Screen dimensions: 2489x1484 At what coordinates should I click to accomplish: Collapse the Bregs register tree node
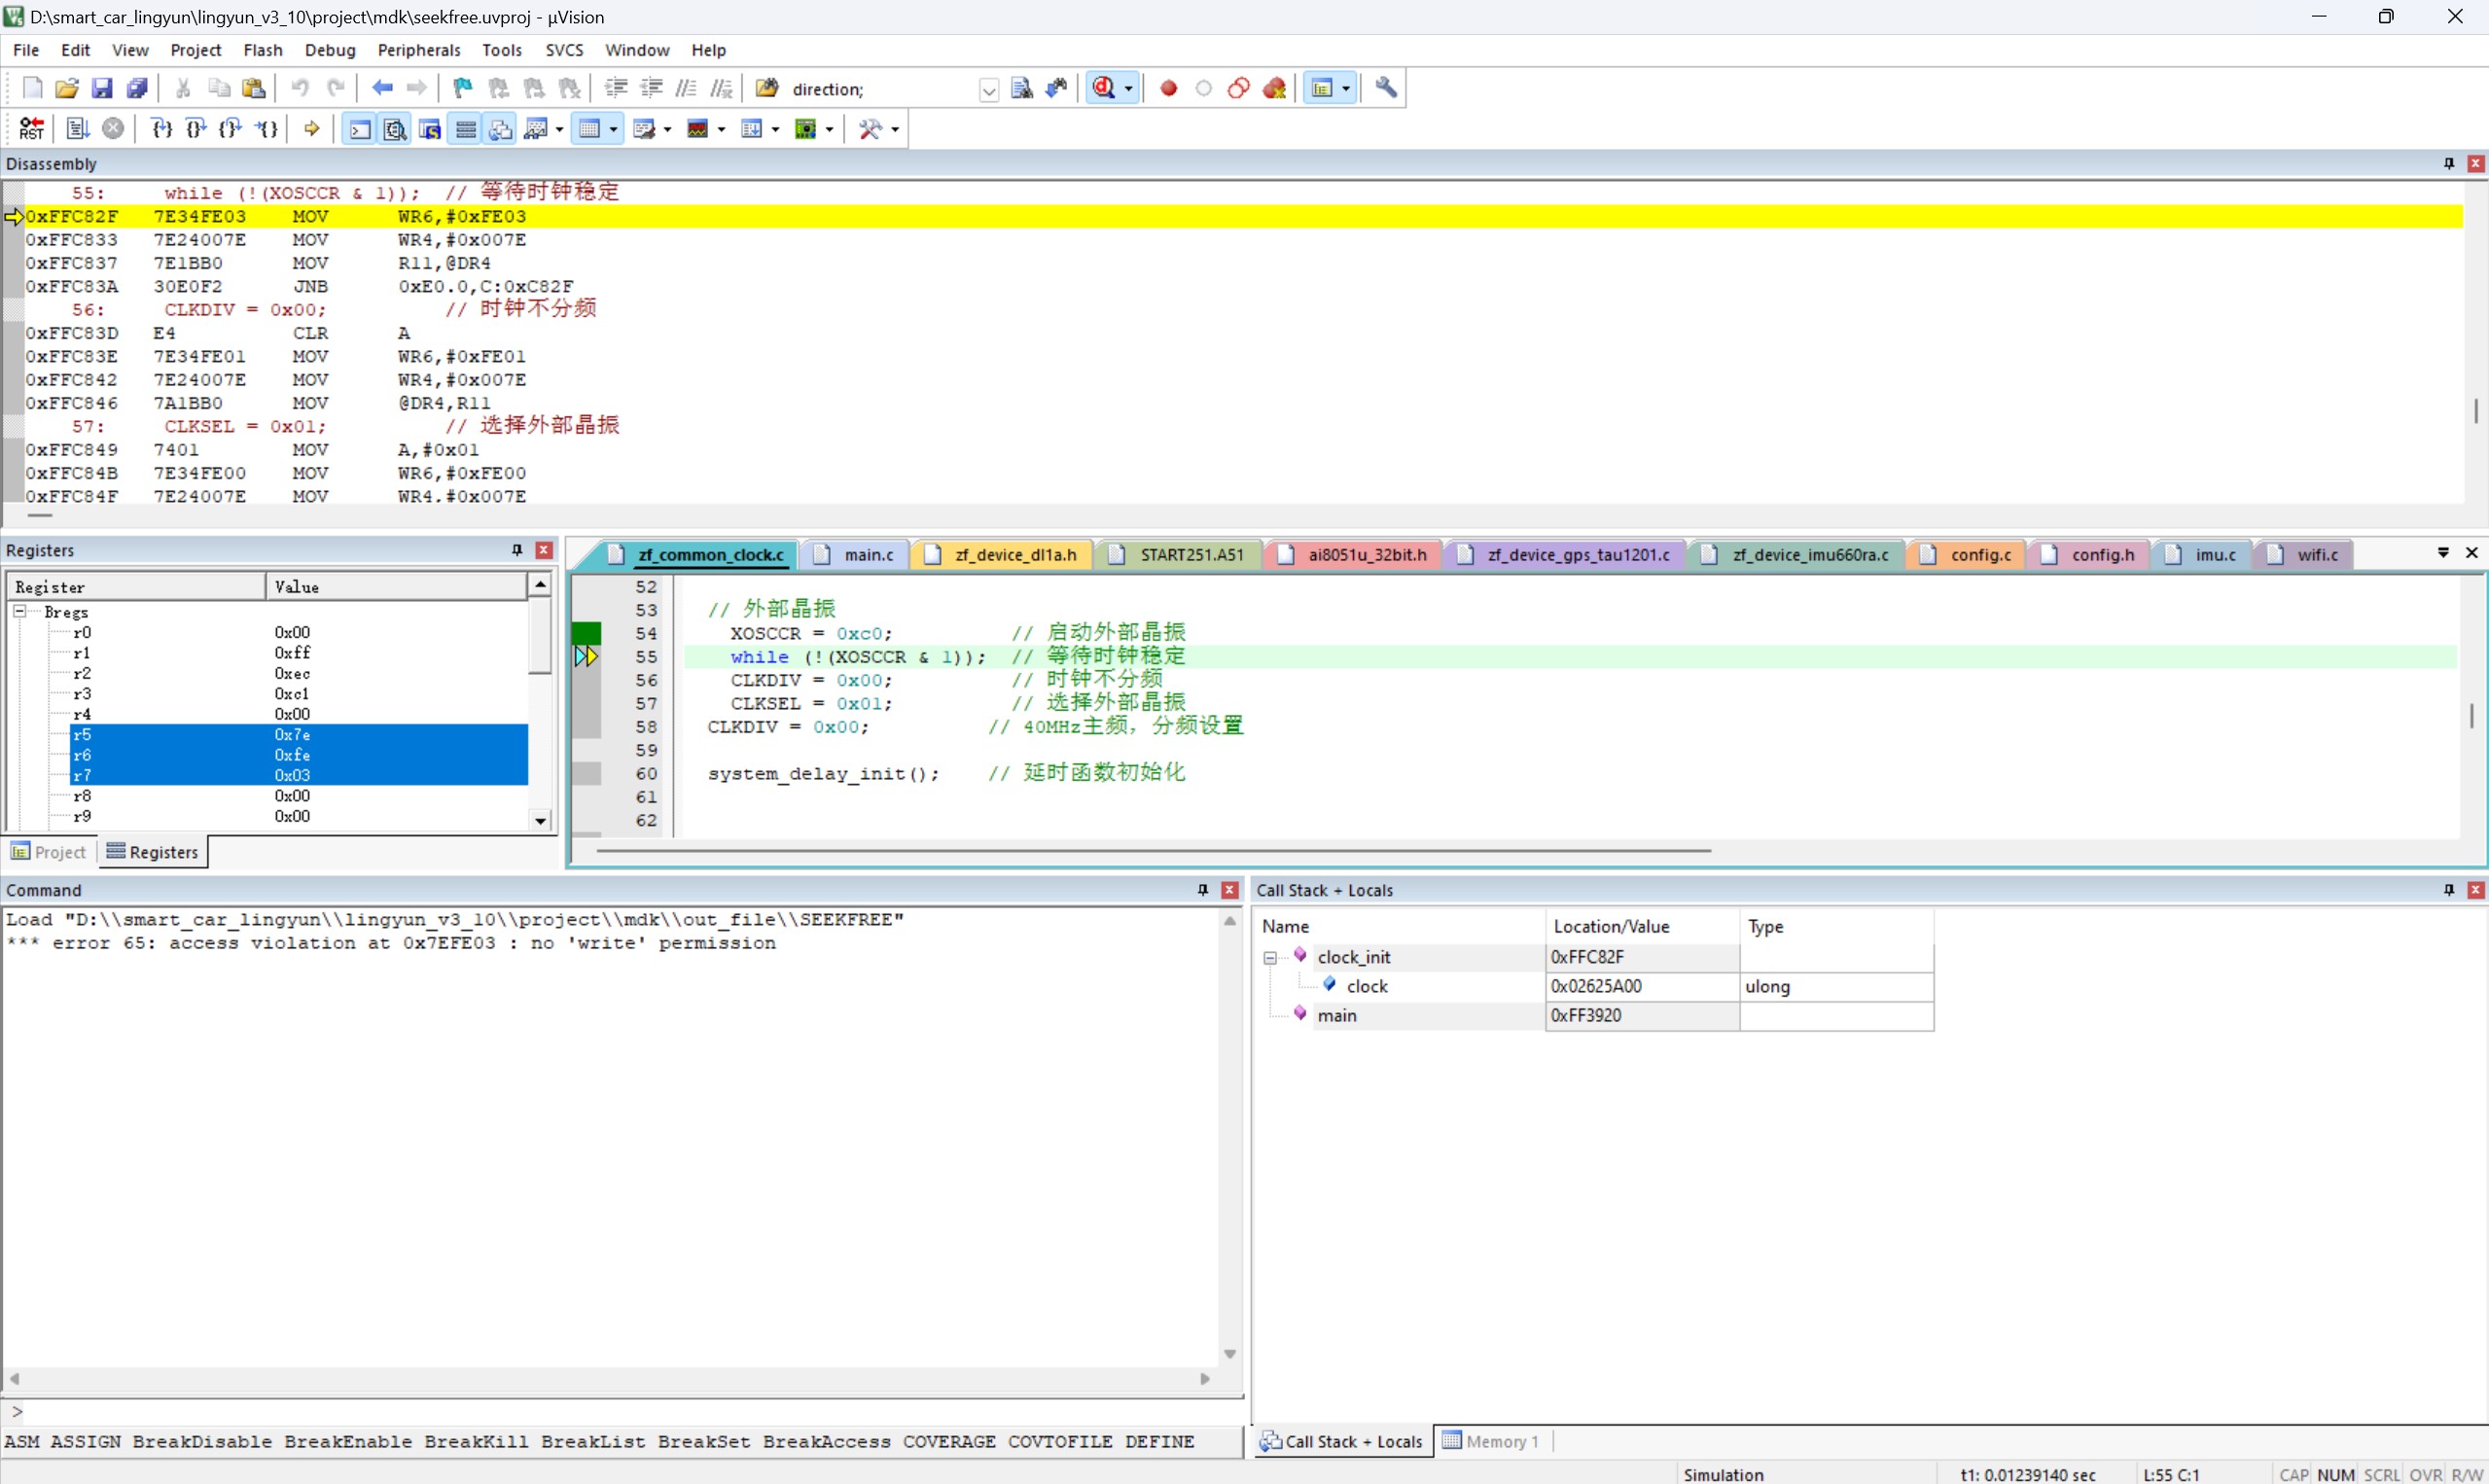[x=19, y=611]
